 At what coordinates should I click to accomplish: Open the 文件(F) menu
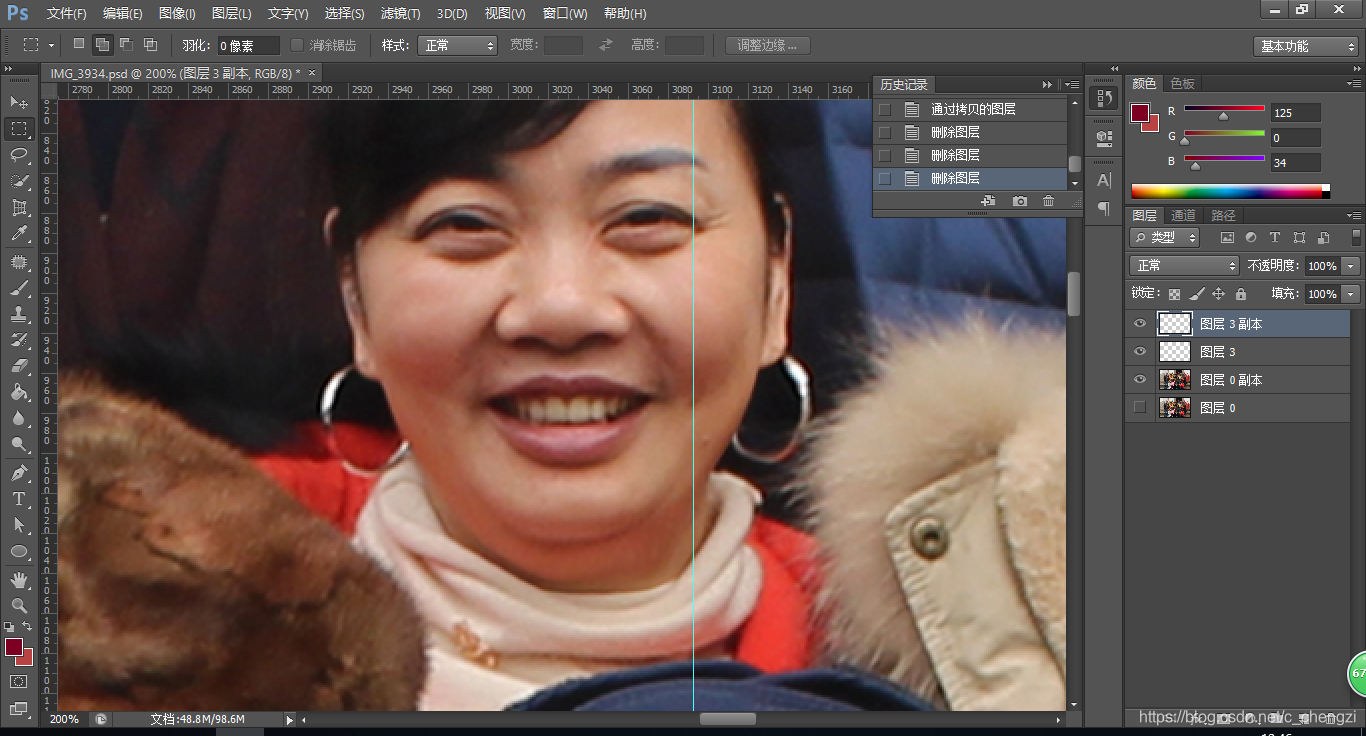pos(67,13)
